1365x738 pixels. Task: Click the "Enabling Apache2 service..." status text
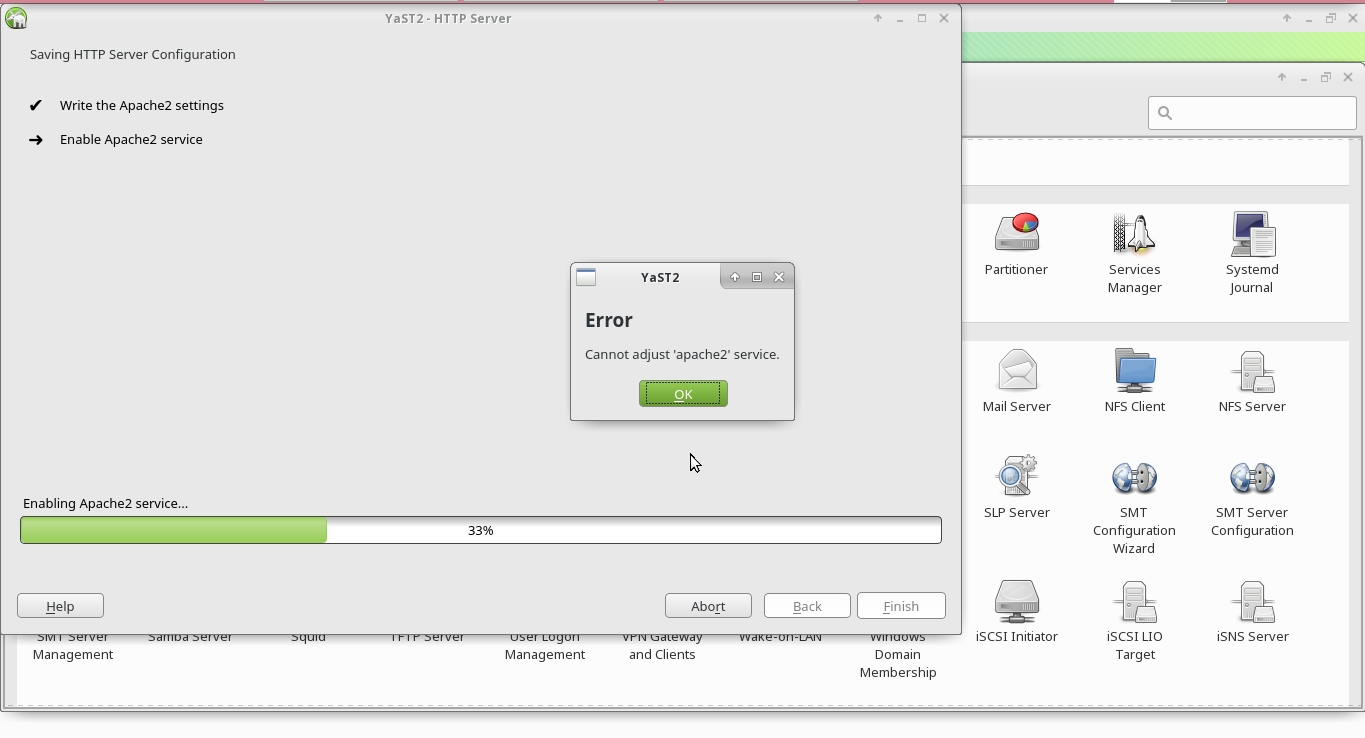tap(105, 503)
